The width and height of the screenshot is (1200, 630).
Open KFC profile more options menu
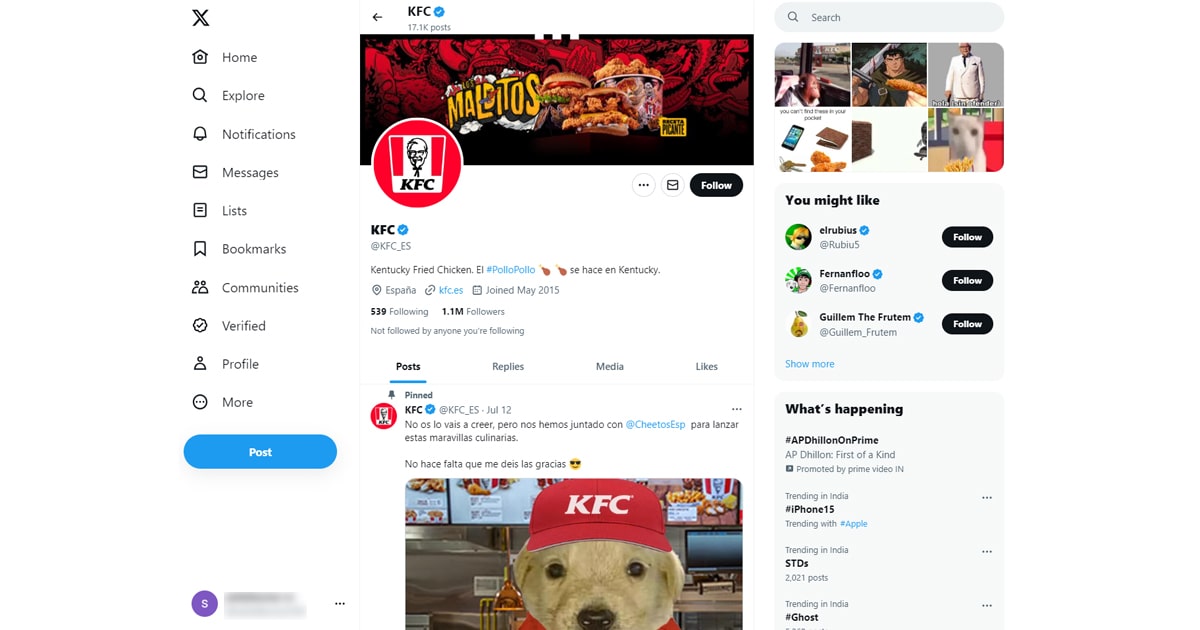pos(643,185)
